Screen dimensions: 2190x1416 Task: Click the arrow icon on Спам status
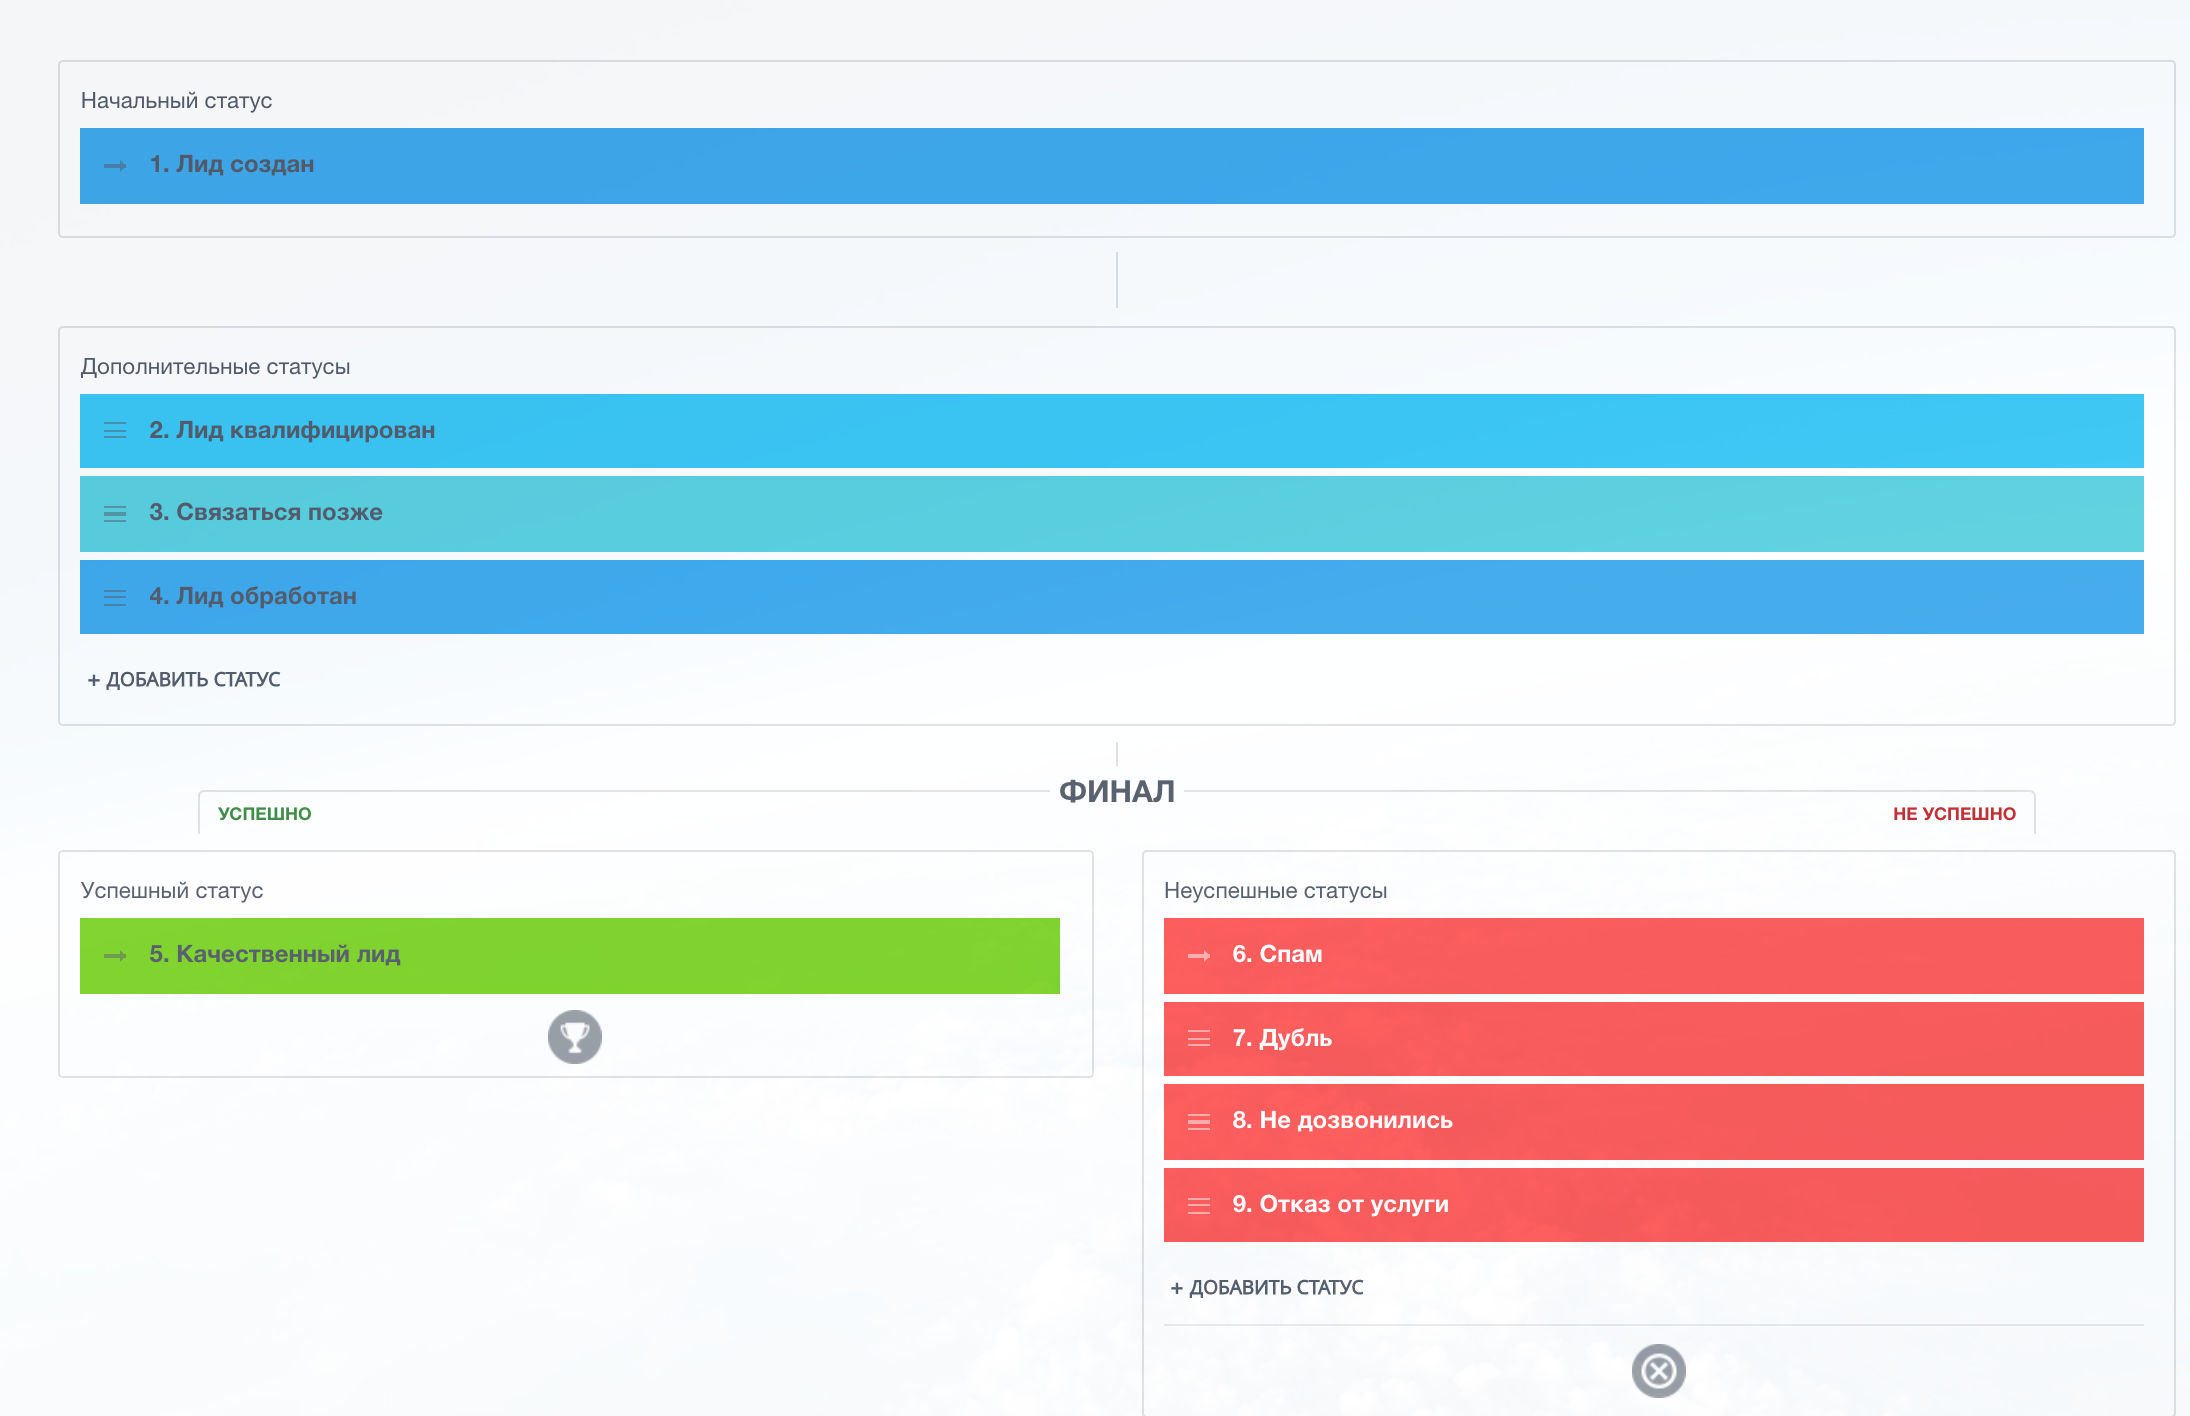click(1198, 956)
